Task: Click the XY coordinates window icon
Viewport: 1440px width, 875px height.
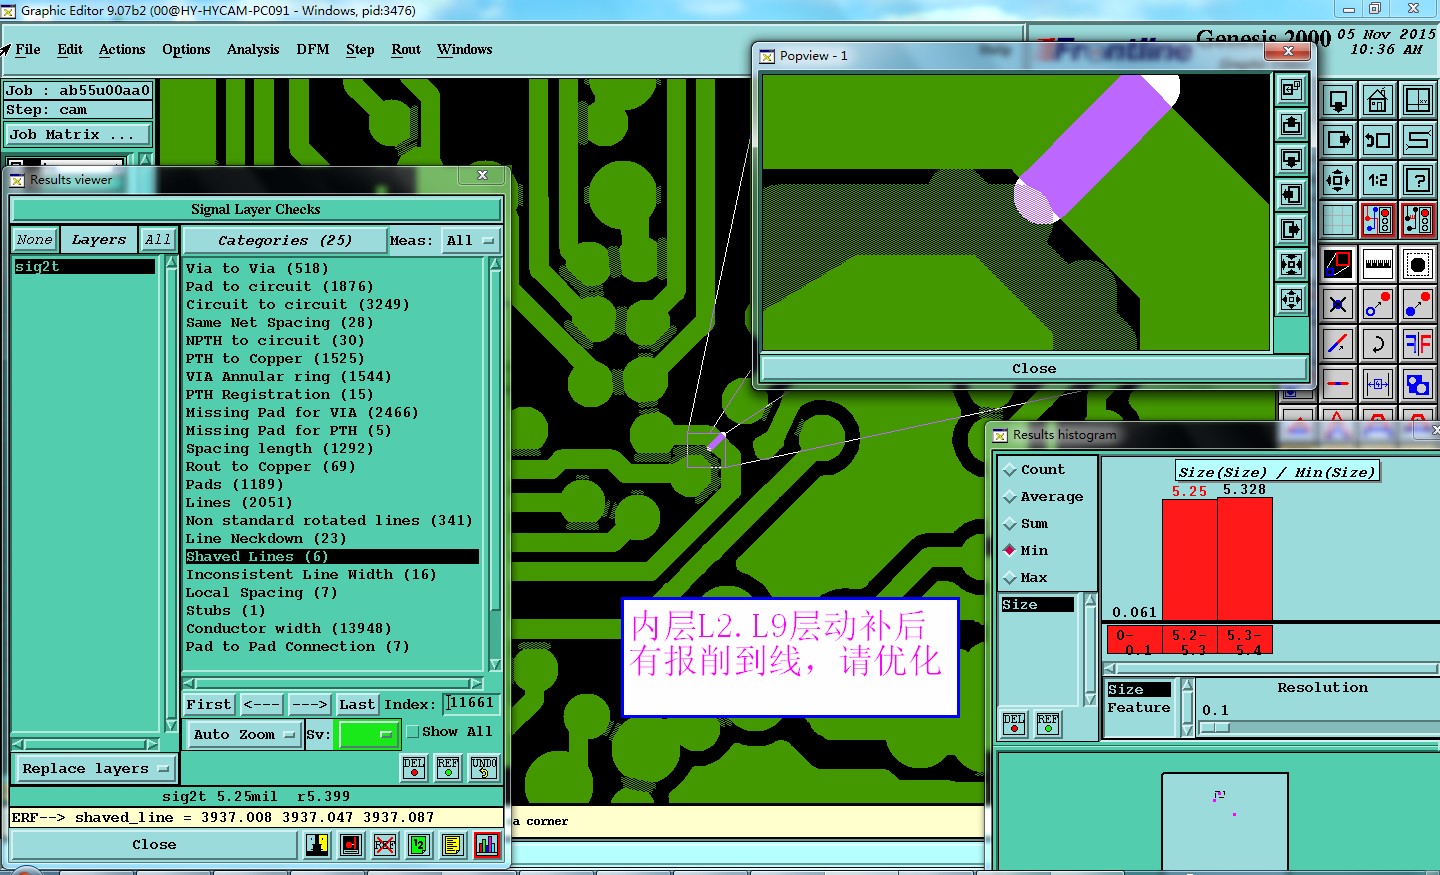Action: click(1418, 100)
